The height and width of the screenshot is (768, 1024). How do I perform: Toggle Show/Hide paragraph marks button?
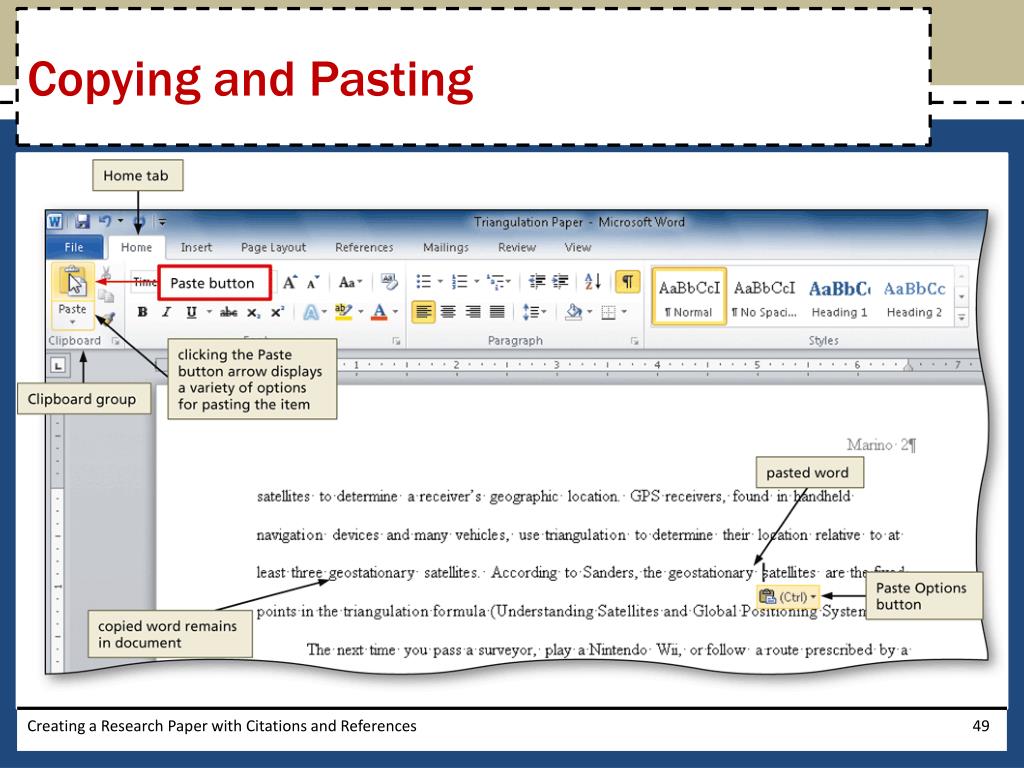click(x=627, y=281)
